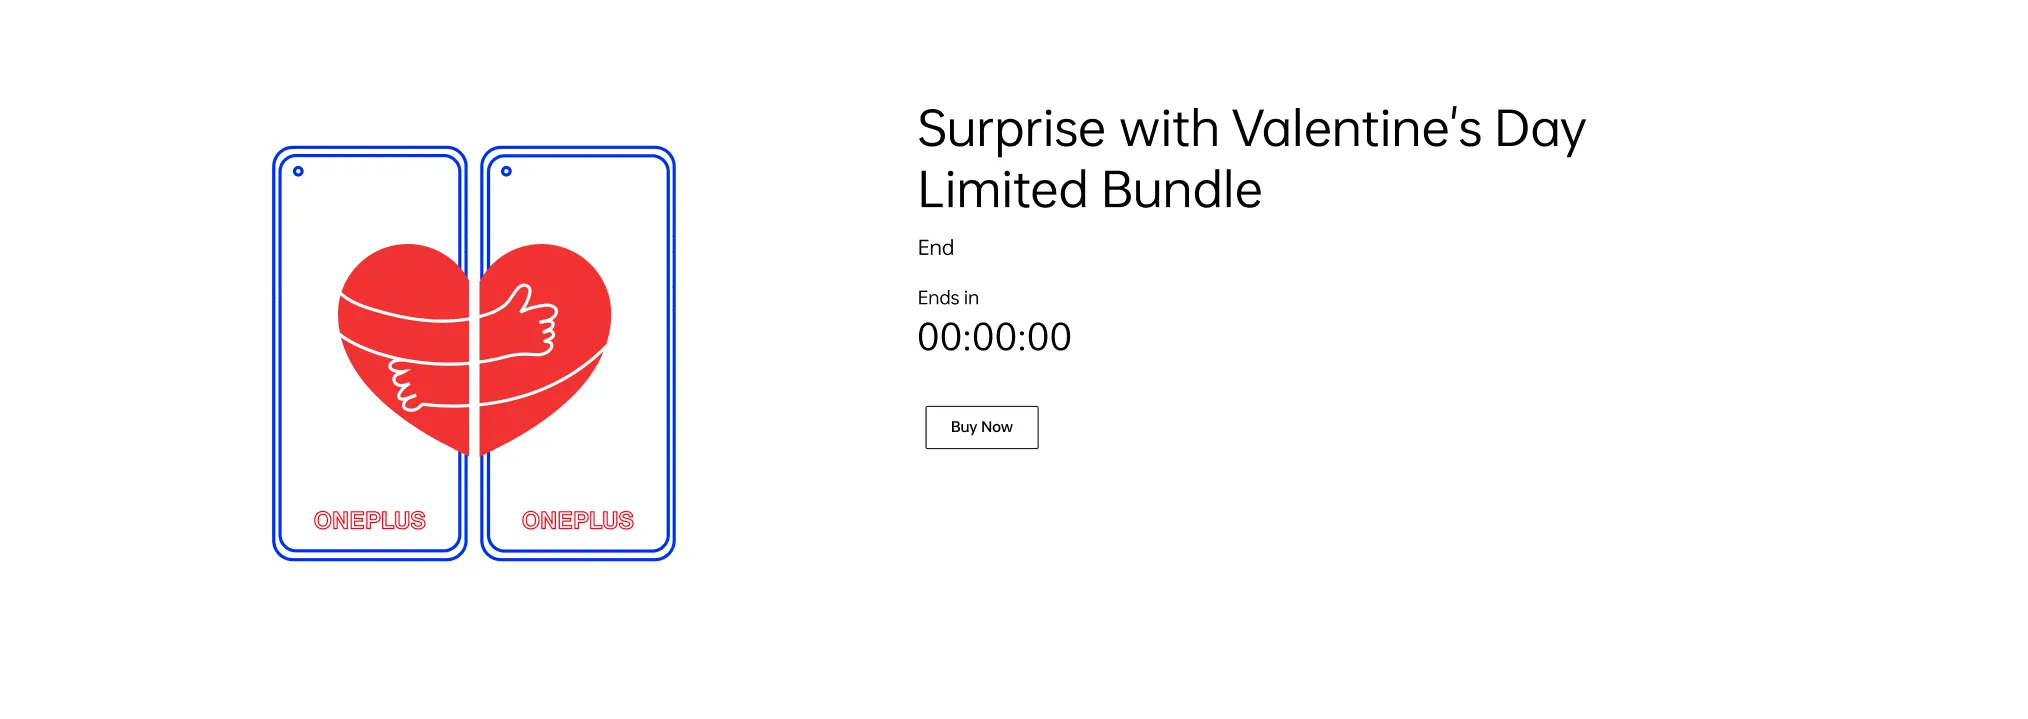Click the 'Ends in' label
The height and width of the screenshot is (719, 2028).
948,298
